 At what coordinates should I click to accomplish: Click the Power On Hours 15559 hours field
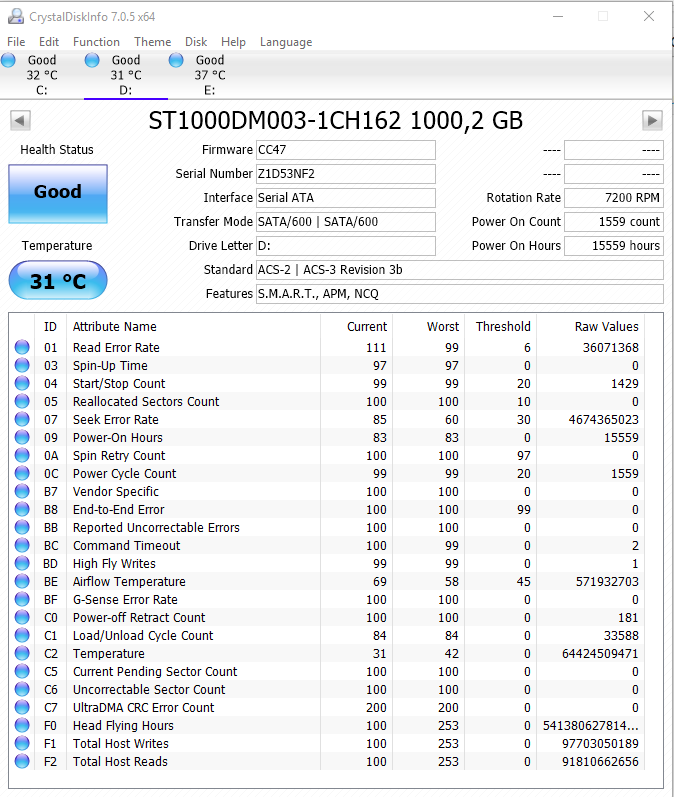coord(614,246)
